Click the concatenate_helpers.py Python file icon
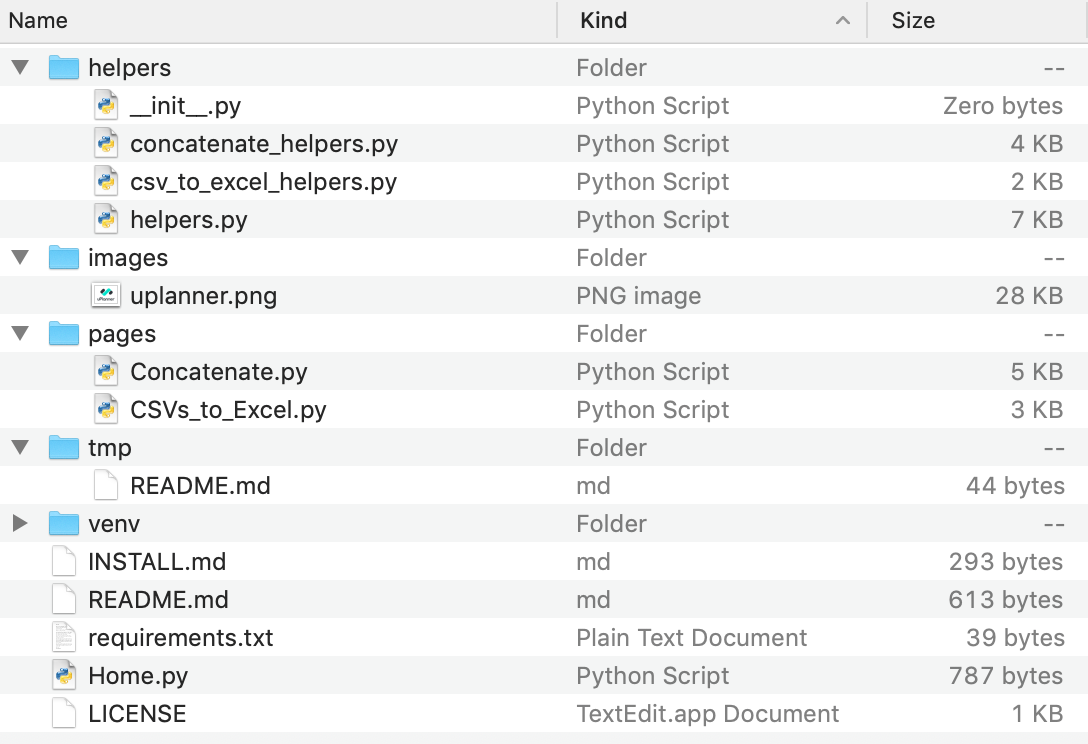Viewport: 1088px width, 744px height. click(106, 144)
